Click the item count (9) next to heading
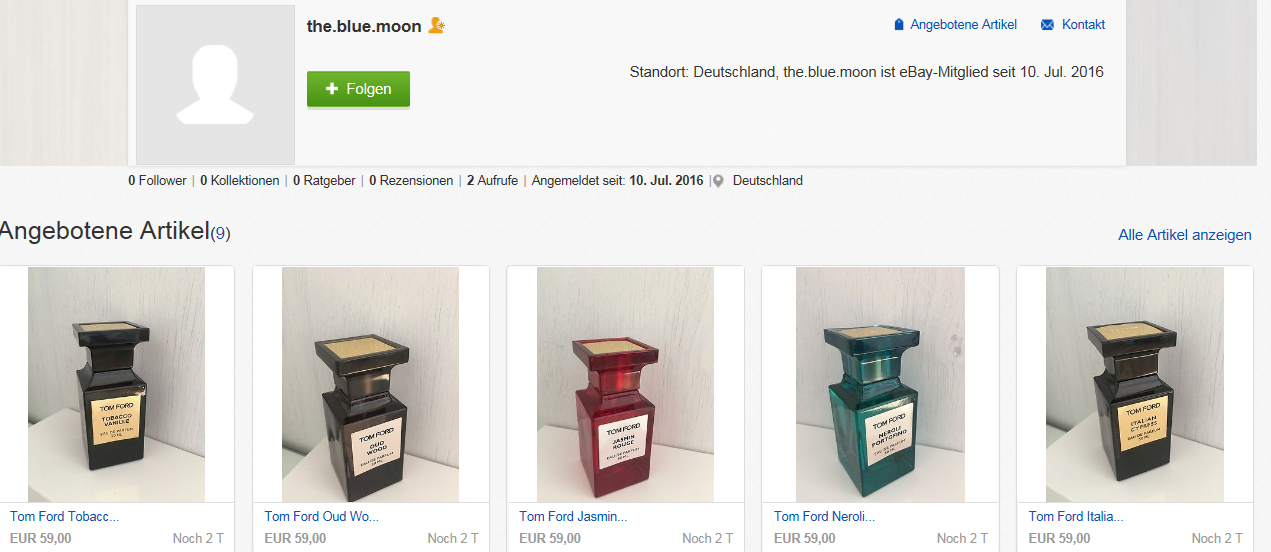 pos(220,233)
